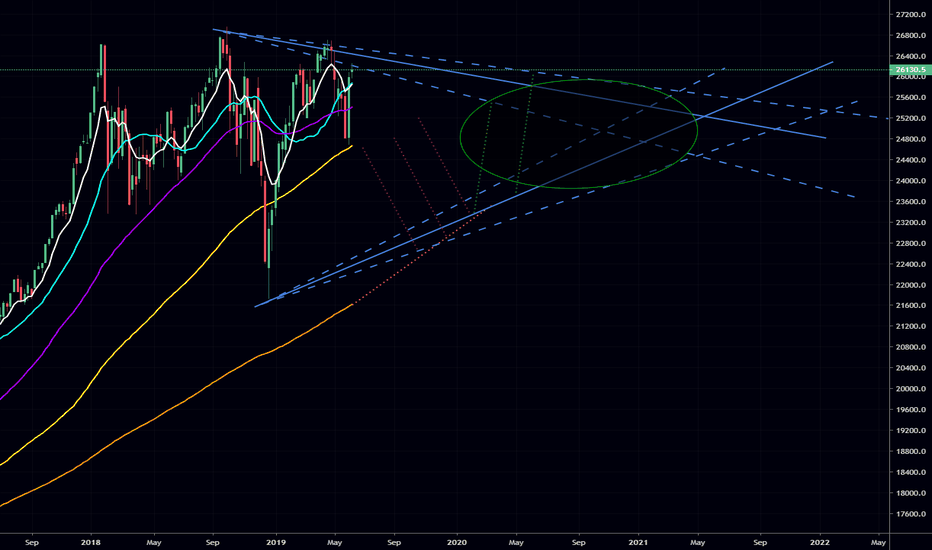The image size is (932, 550).
Task: Click the 23600.0 price axis label
Action: coord(911,202)
